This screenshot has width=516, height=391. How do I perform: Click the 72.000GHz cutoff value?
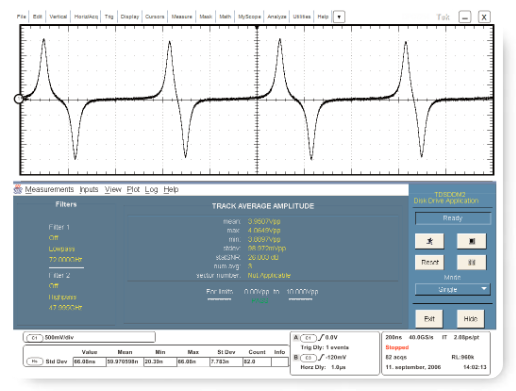click(x=65, y=259)
